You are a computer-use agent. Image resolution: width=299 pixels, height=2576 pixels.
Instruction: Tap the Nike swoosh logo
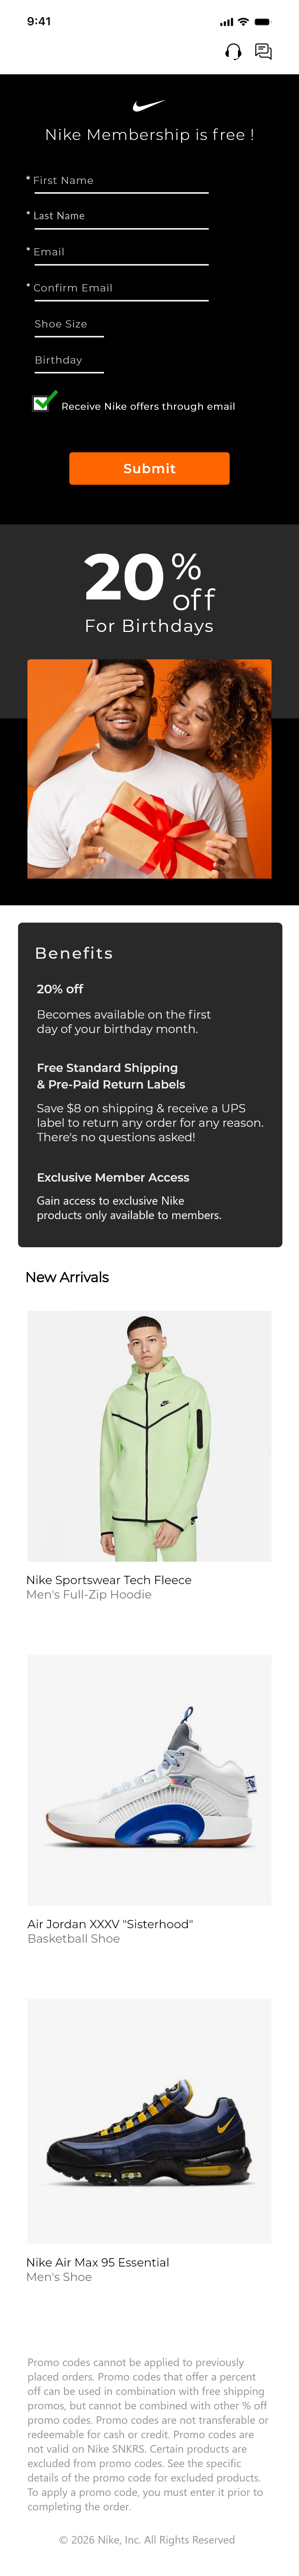point(149,105)
